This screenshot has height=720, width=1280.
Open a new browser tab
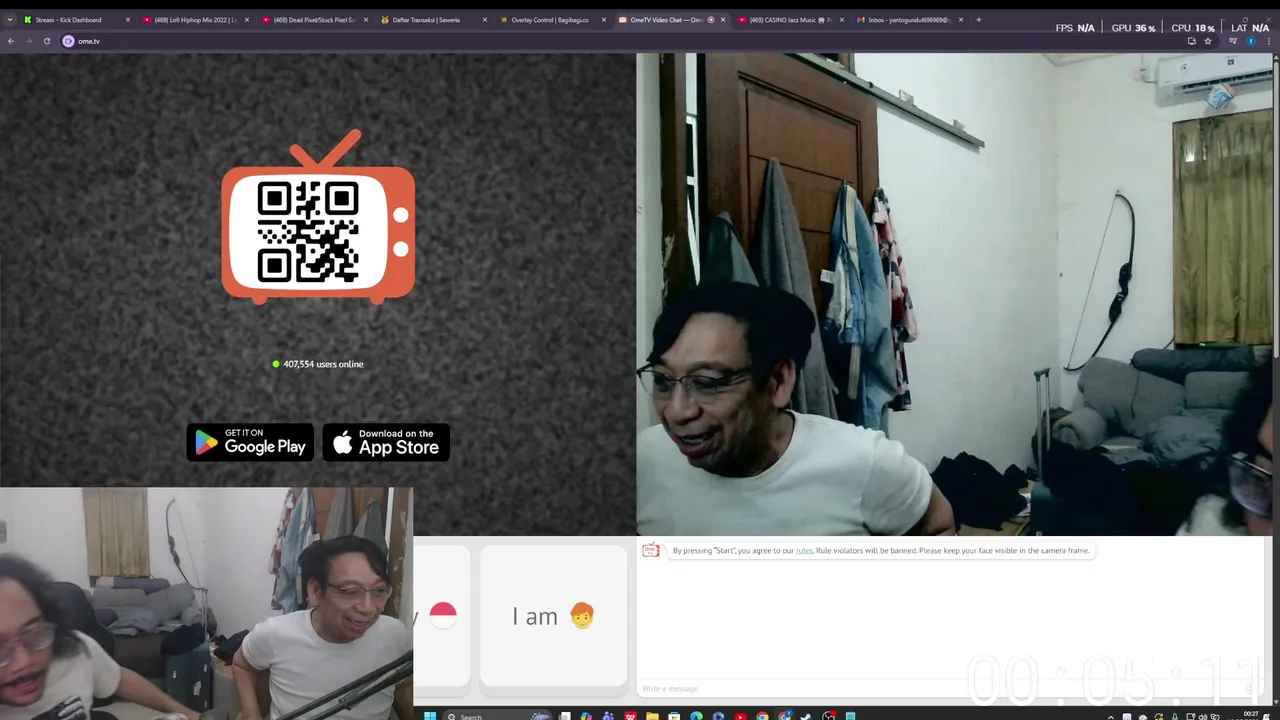click(x=978, y=20)
